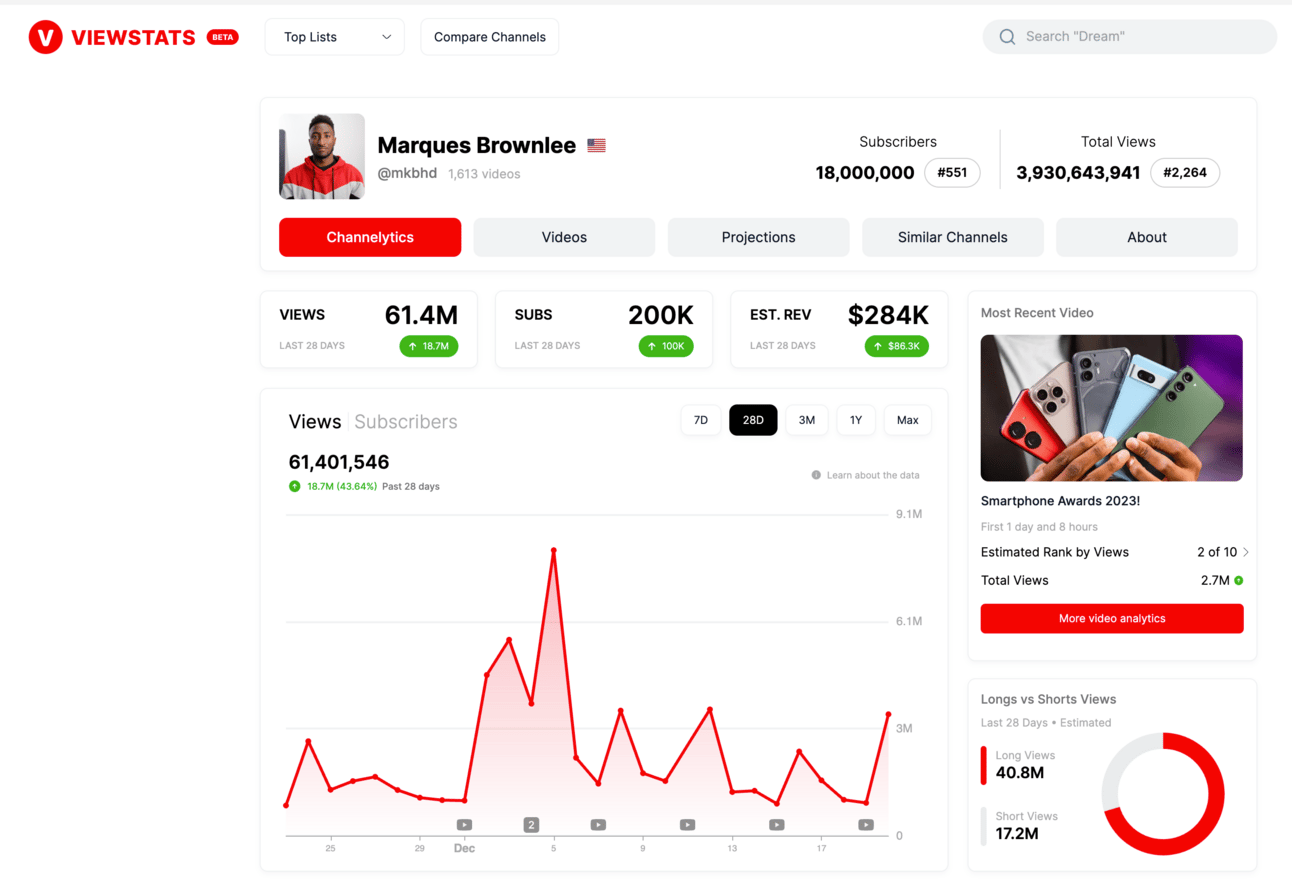This screenshot has width=1292, height=881.
Task: Click the magnifier icon in the search bar
Action: [1007, 37]
